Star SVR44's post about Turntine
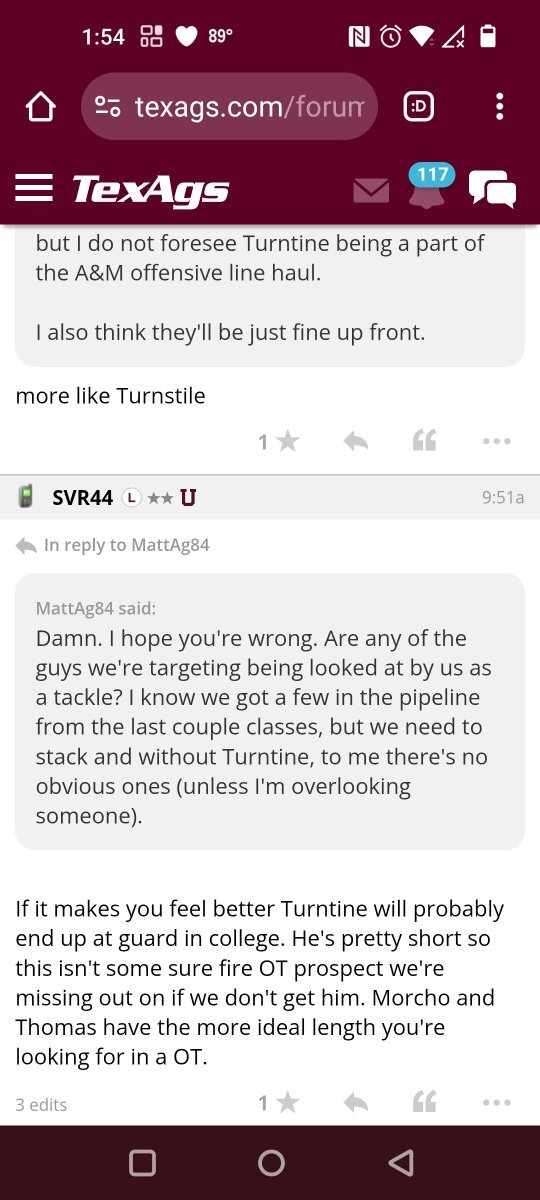The width and height of the screenshot is (540, 1200). (279, 1103)
